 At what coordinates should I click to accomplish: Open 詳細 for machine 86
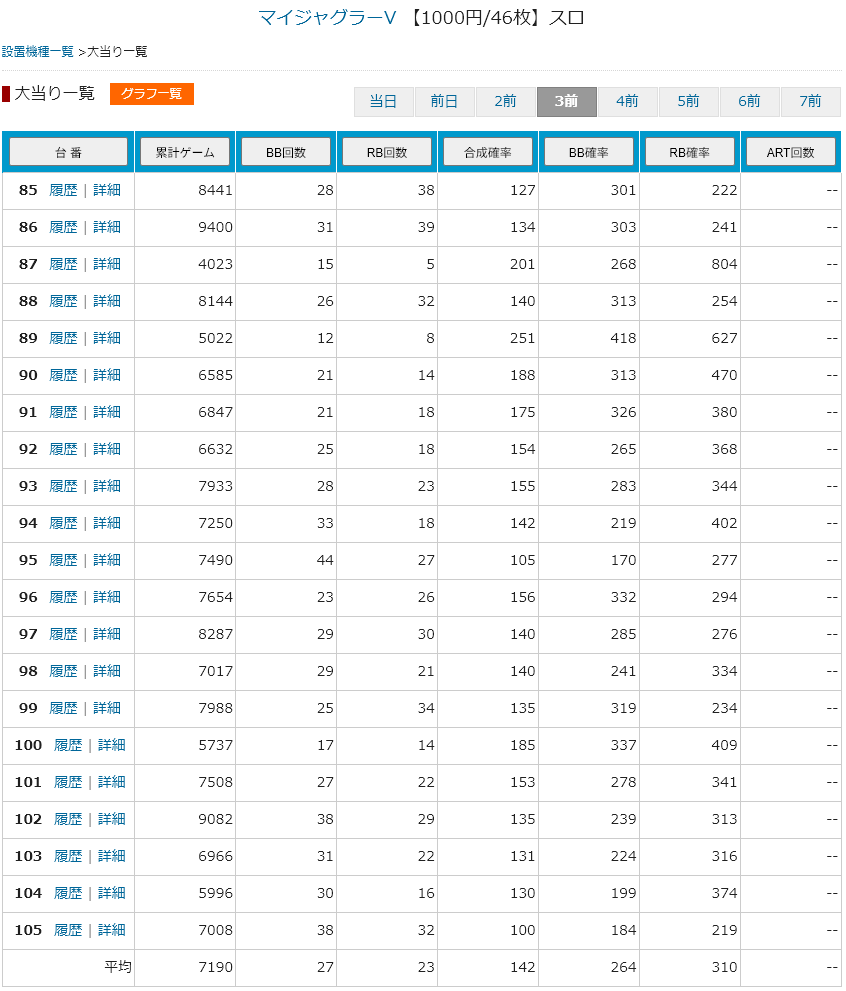click(107, 227)
